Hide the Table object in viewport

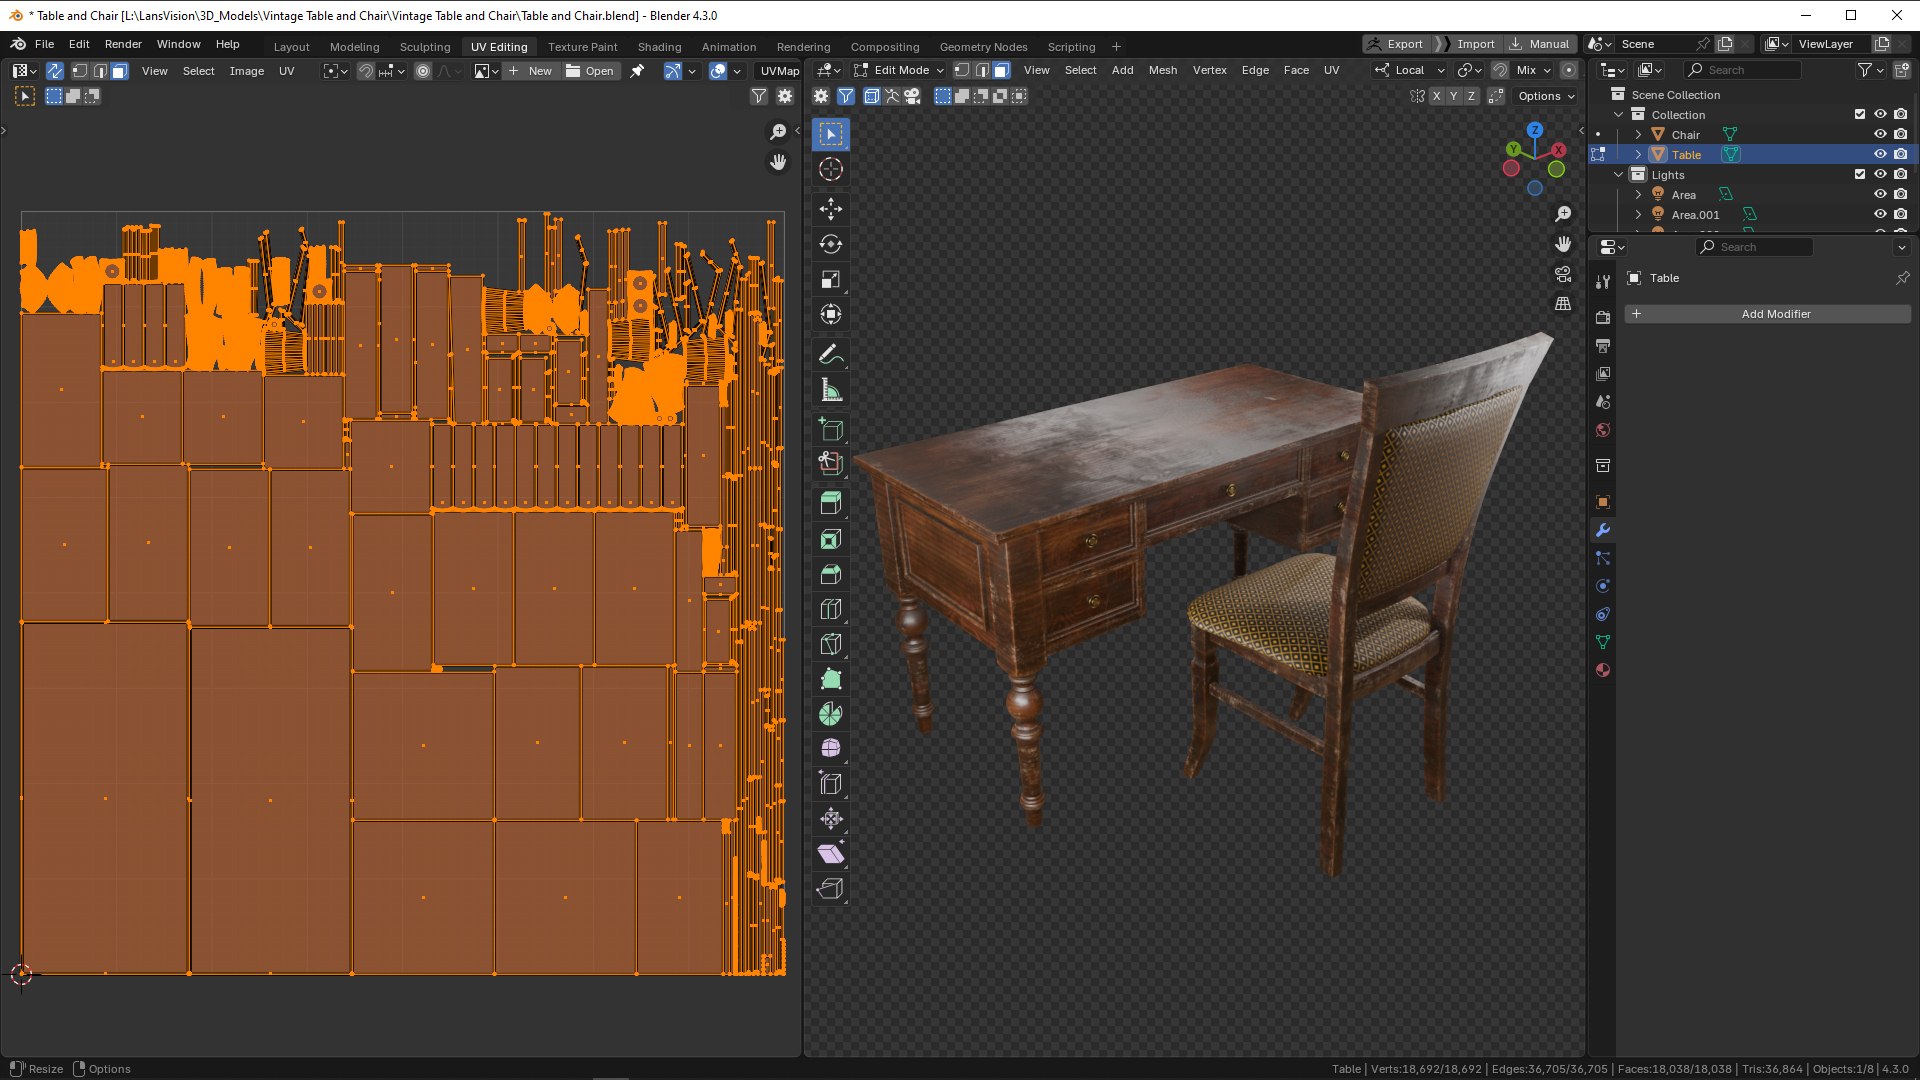[1880, 154]
